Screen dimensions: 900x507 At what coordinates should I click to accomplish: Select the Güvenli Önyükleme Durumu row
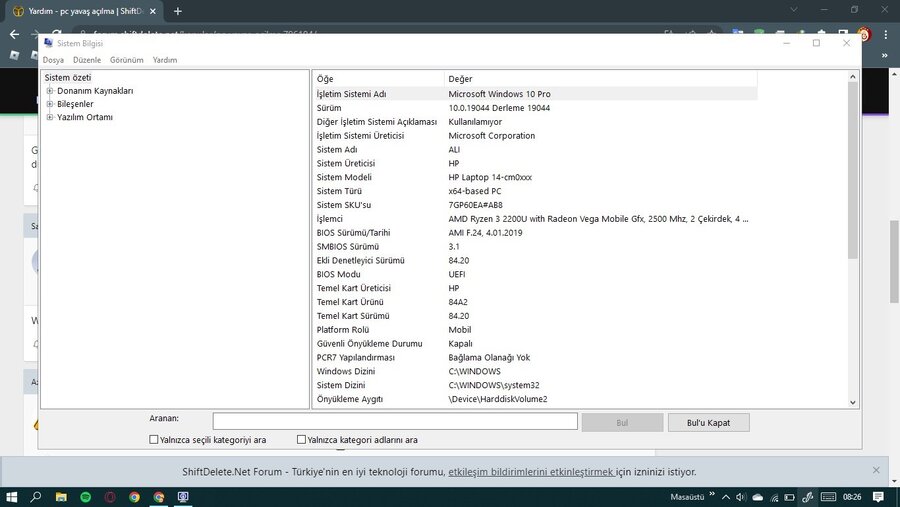pos(536,343)
